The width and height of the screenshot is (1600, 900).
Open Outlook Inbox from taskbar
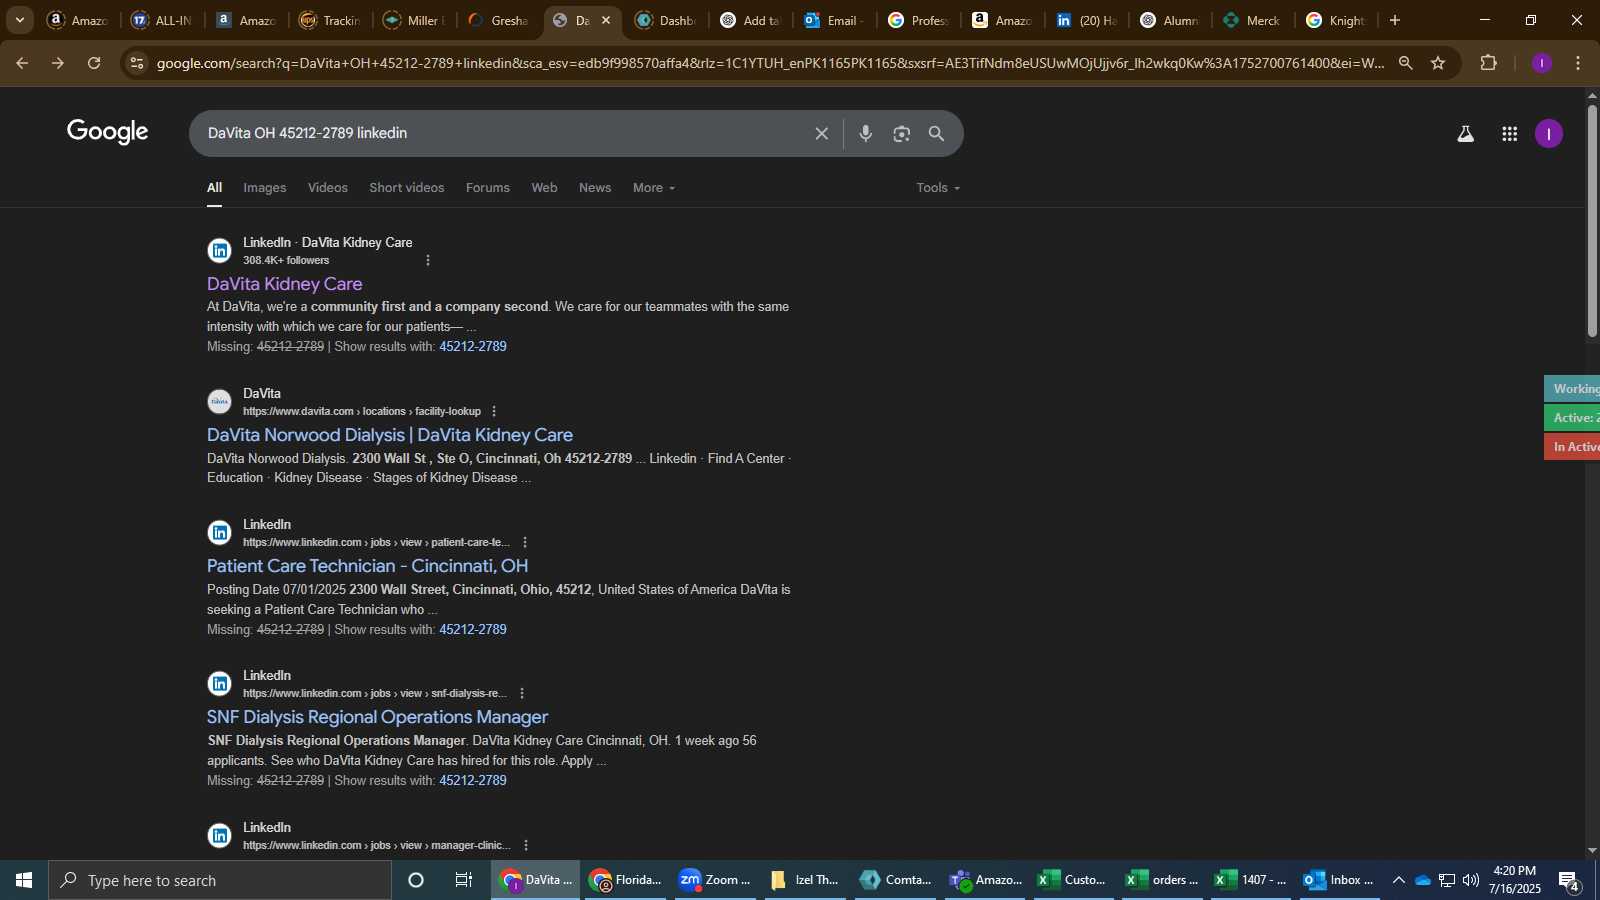click(1339, 881)
